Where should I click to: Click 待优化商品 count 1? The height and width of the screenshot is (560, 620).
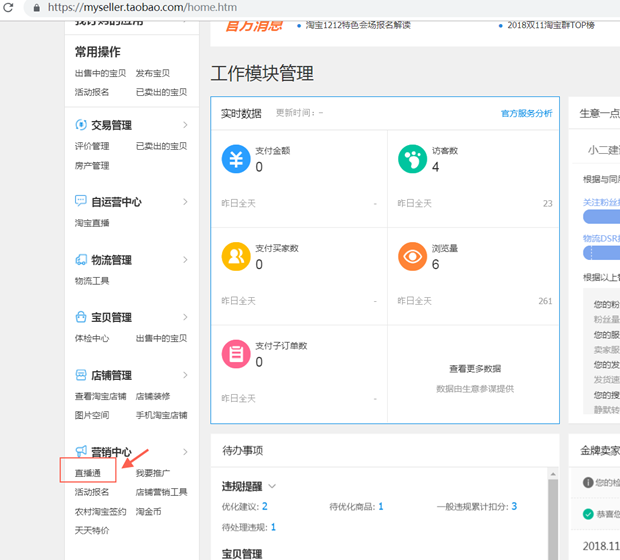381,506
